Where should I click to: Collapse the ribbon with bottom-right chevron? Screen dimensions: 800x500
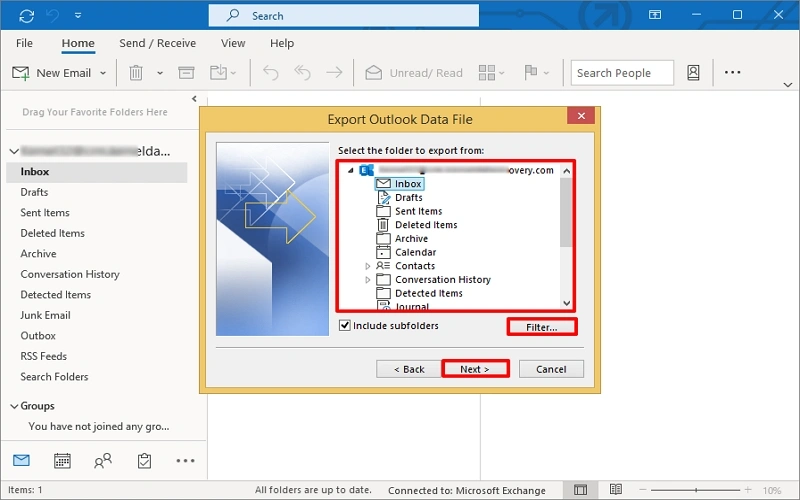click(788, 85)
